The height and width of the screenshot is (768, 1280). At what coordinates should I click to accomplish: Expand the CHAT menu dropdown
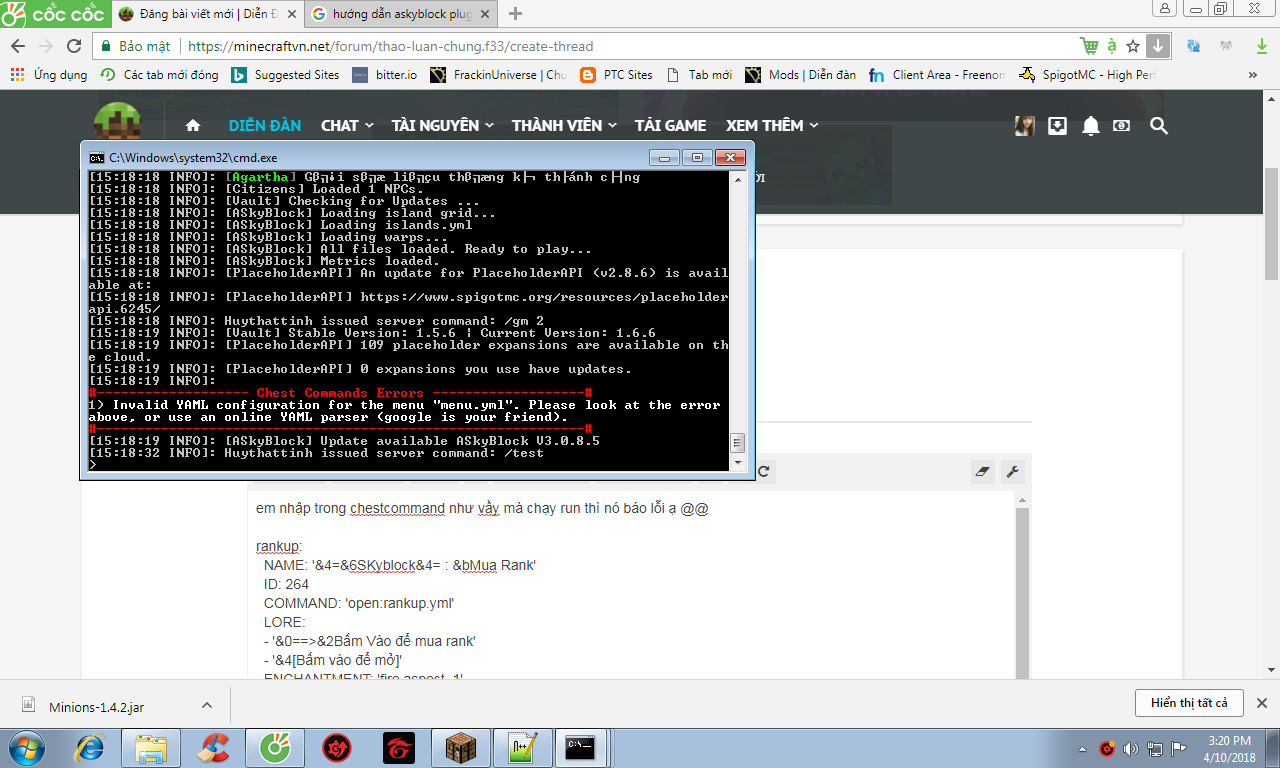(x=347, y=125)
